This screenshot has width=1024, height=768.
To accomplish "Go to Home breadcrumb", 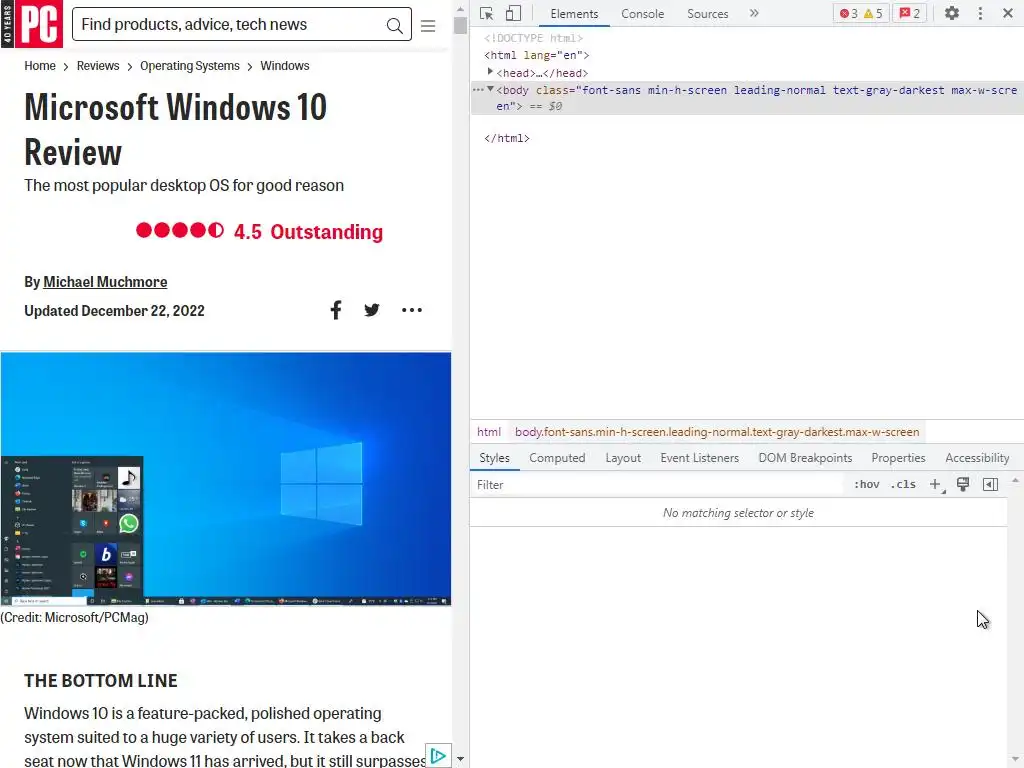I will coord(40,66).
